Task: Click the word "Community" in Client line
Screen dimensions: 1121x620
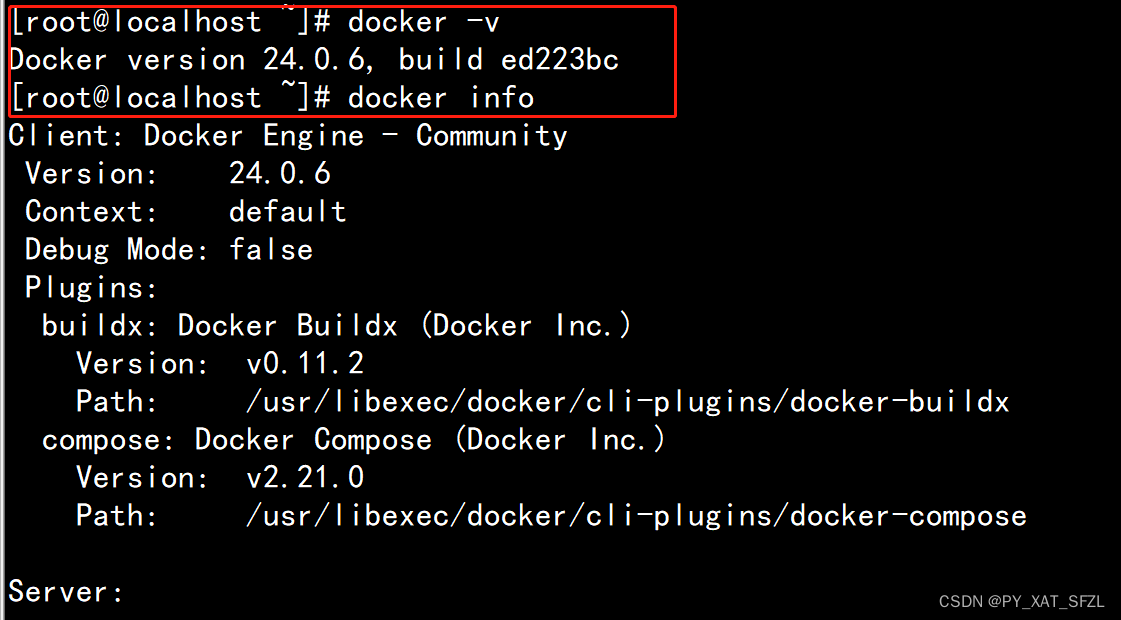Action: pos(492,136)
